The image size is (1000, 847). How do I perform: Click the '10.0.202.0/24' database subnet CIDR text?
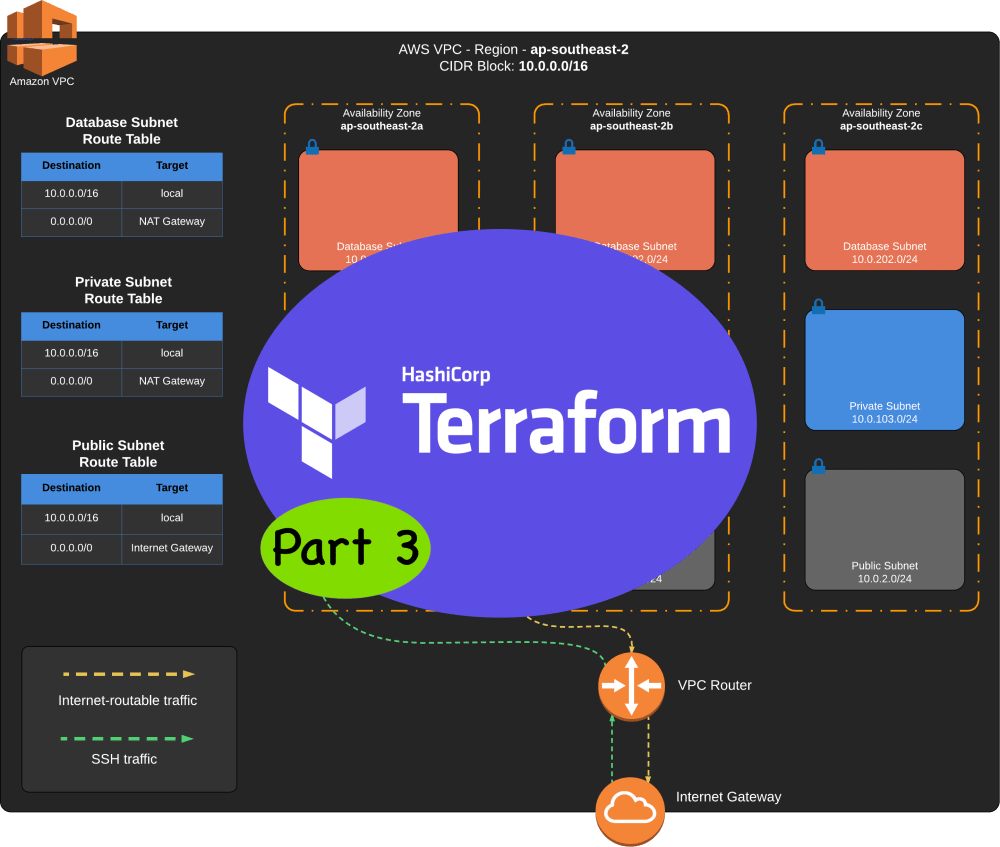point(885,260)
